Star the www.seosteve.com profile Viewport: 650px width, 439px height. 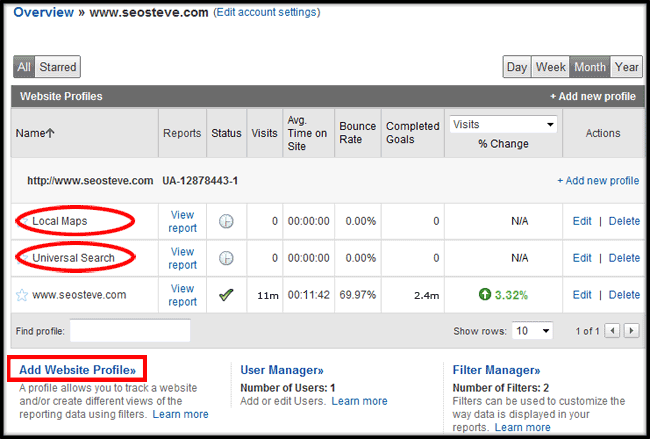22,295
